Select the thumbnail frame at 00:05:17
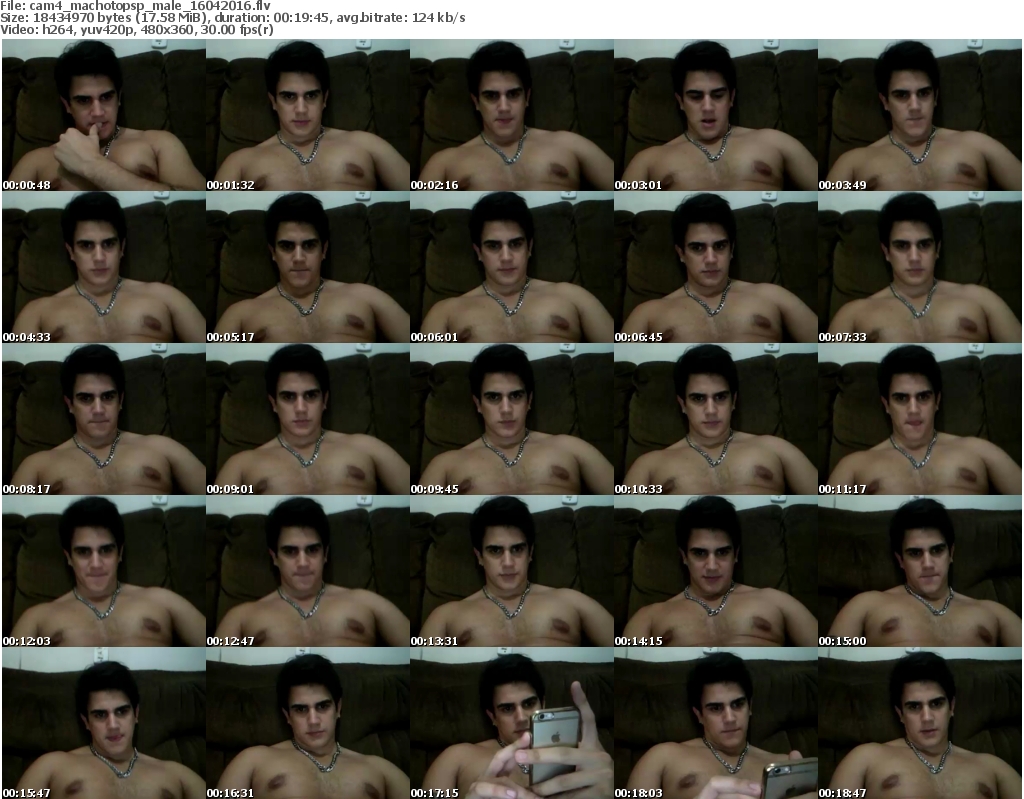The width and height of the screenshot is (1024, 799). point(308,267)
